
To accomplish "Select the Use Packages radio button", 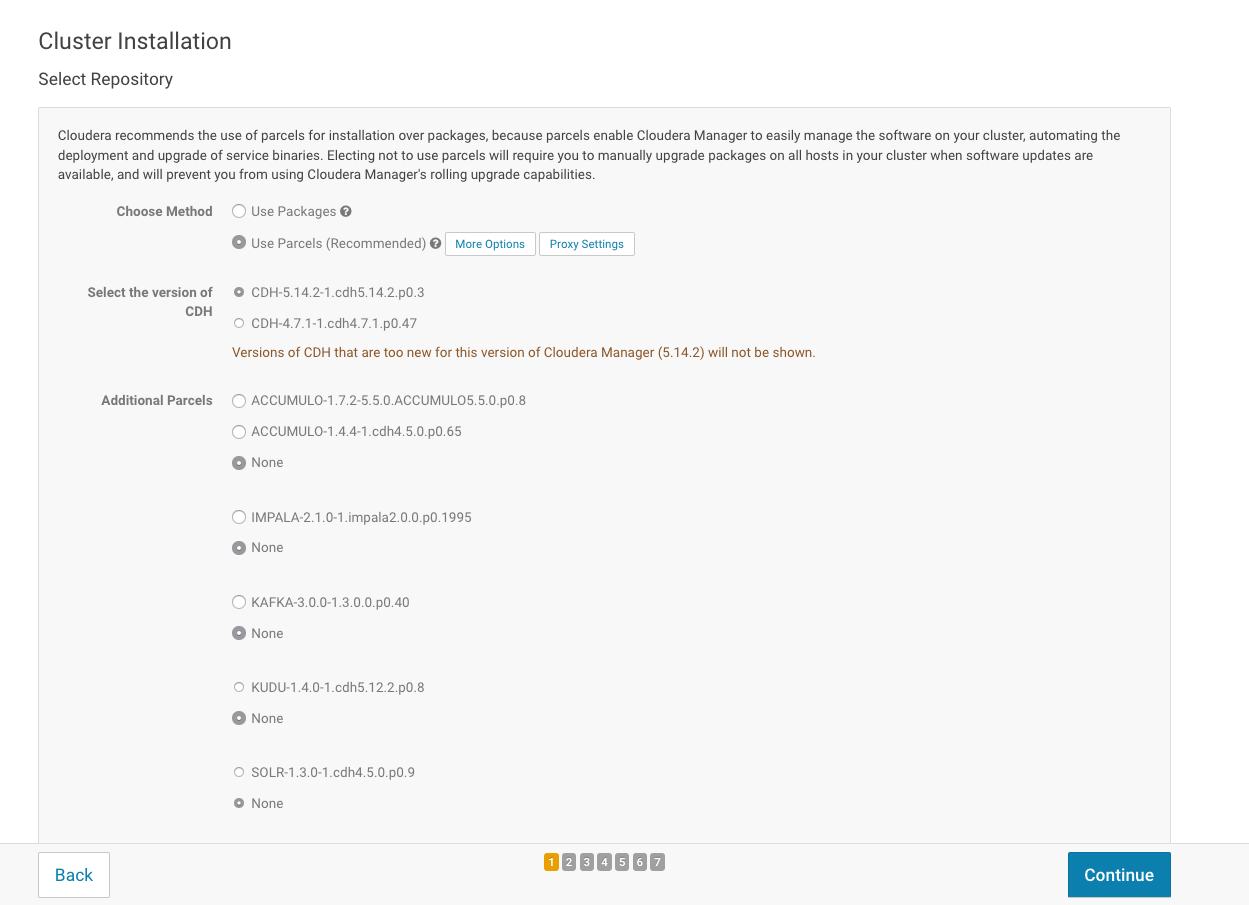I will pos(239,212).
